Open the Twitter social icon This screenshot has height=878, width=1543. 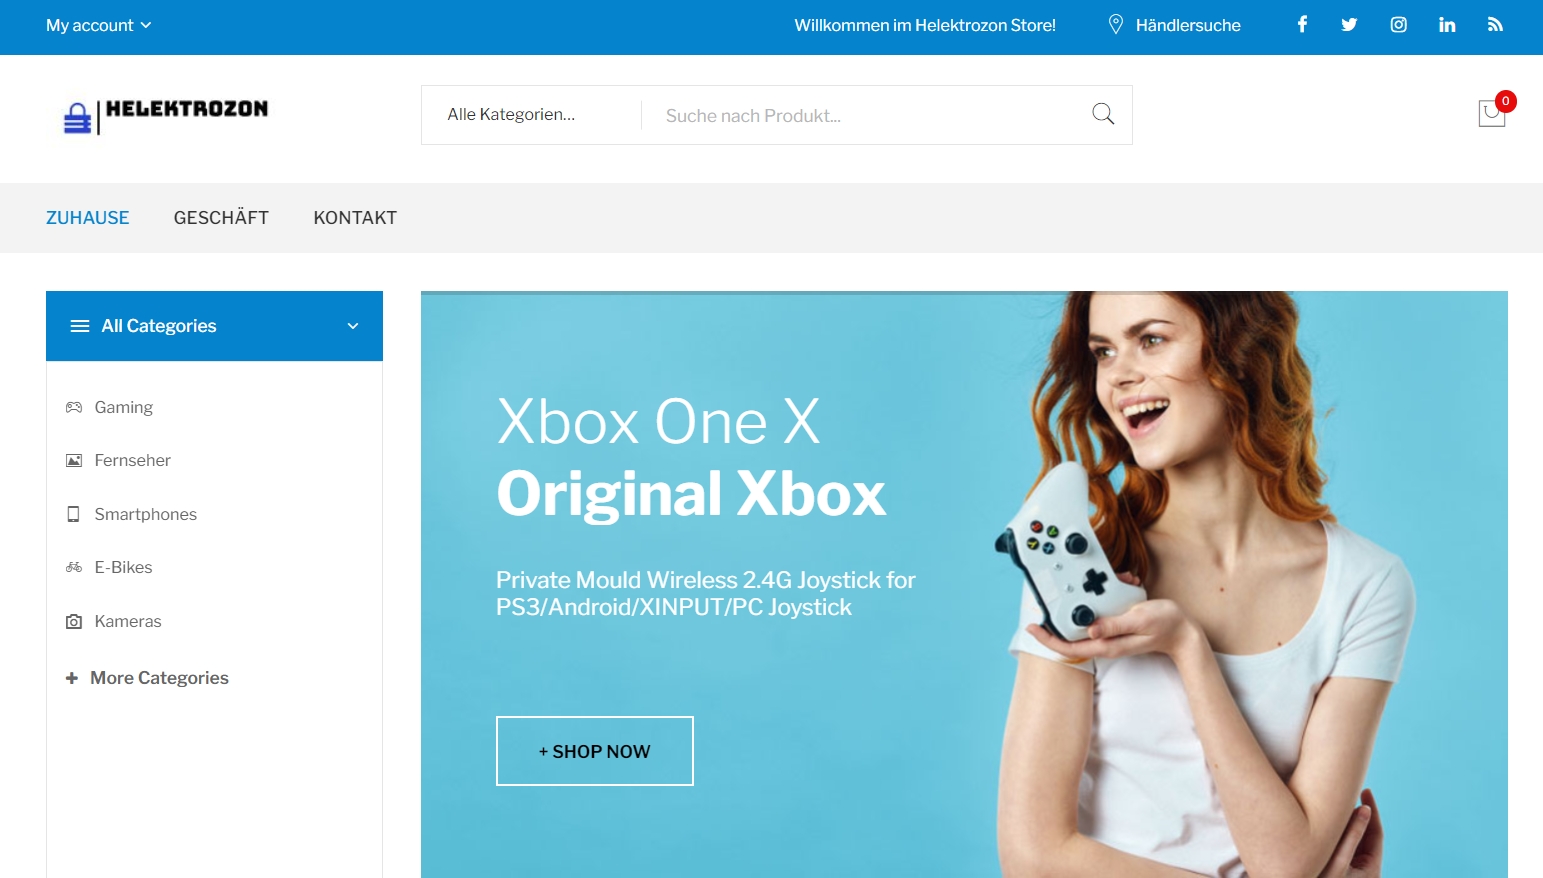click(1349, 25)
